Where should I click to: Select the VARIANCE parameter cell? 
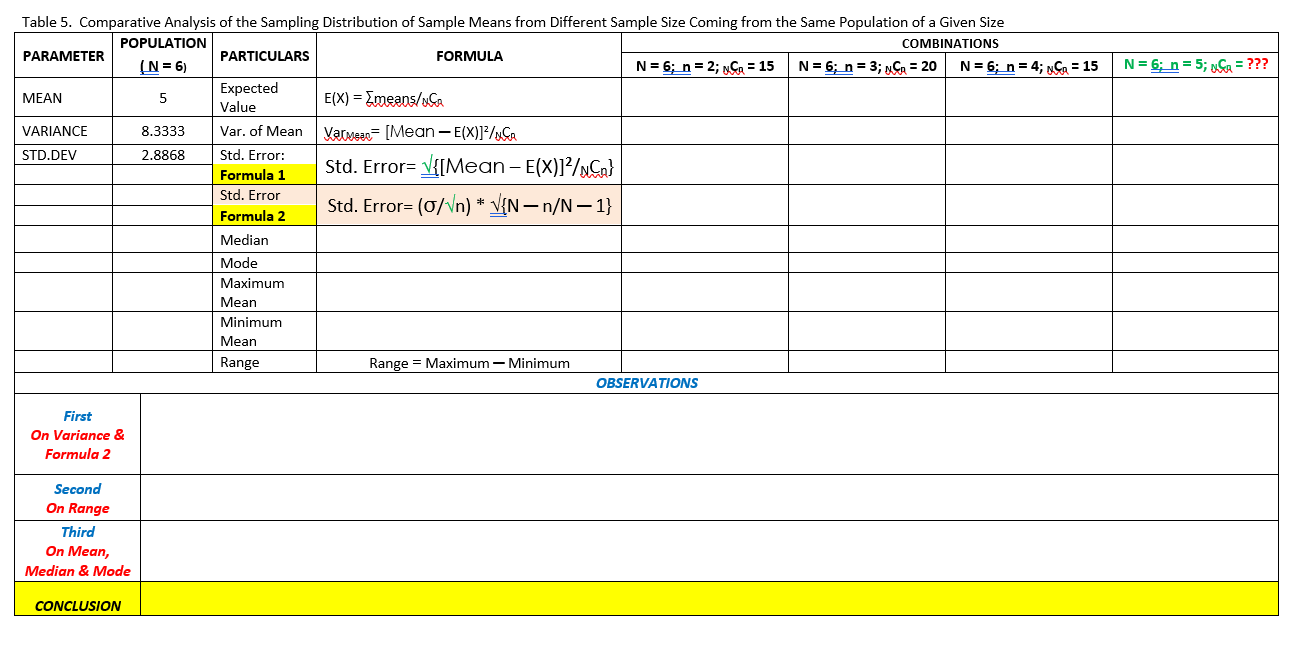pos(64,131)
